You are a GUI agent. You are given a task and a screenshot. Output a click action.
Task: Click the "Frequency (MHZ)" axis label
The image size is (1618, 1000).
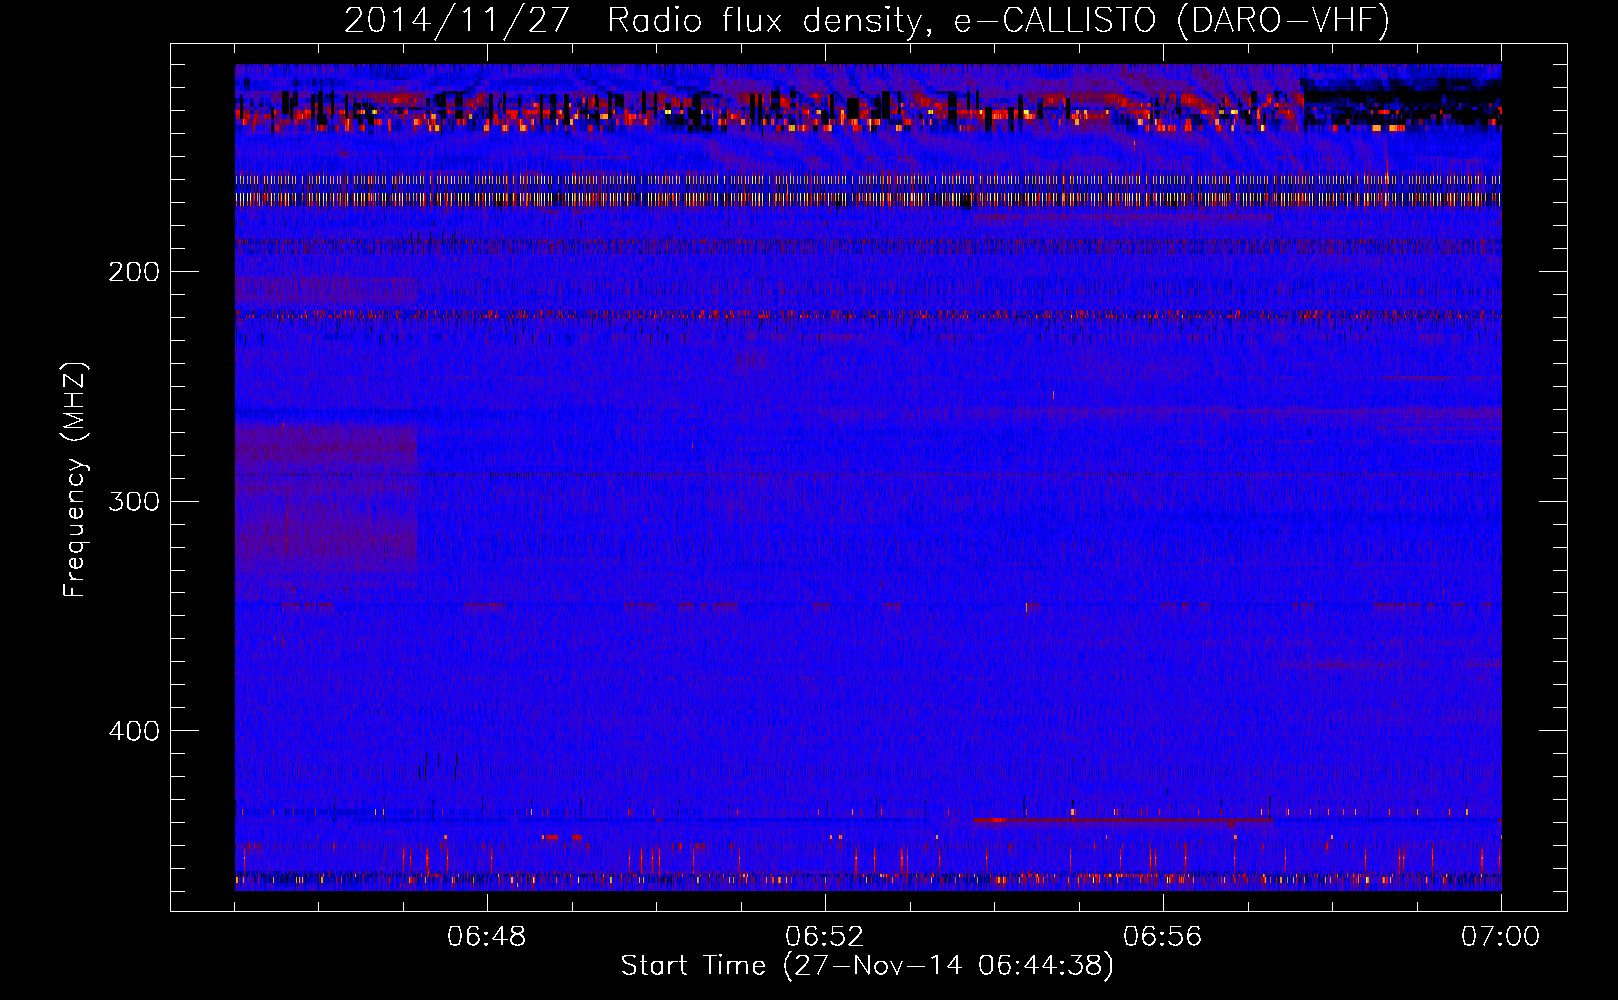point(76,480)
